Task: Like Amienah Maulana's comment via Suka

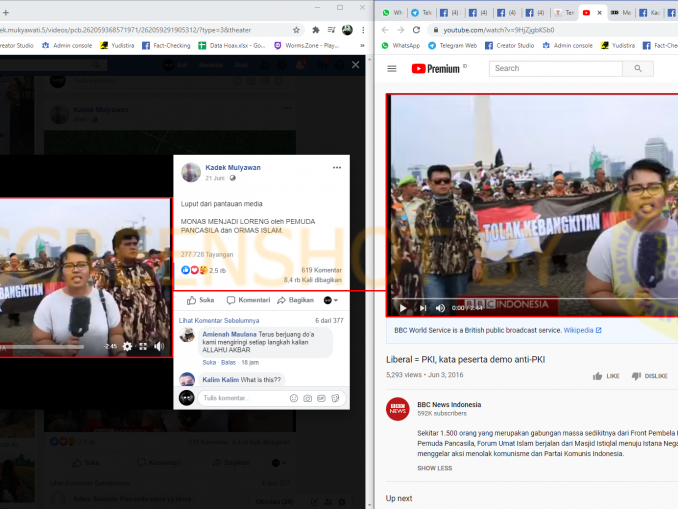Action: [209, 362]
